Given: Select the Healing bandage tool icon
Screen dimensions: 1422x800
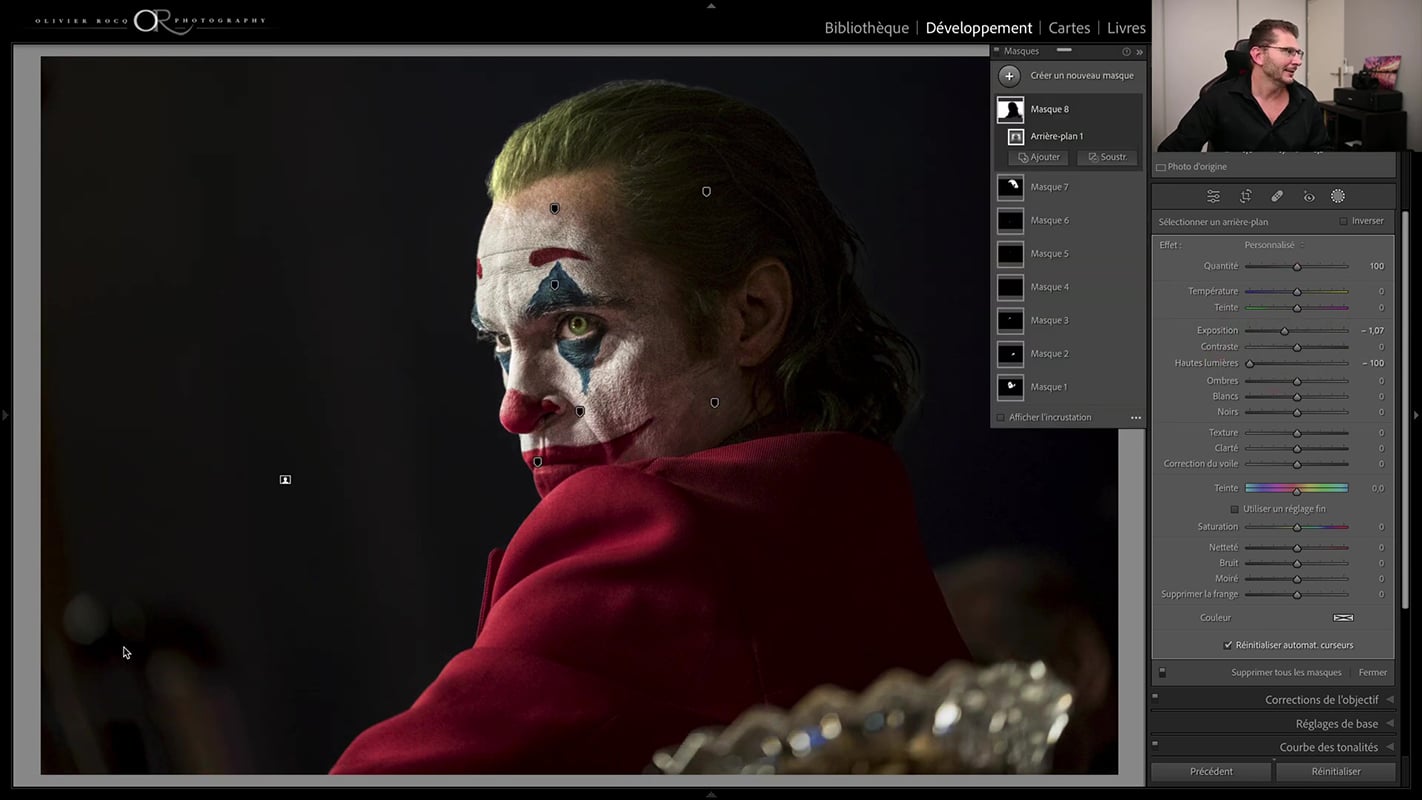Looking at the screenshot, I should click(x=1277, y=197).
